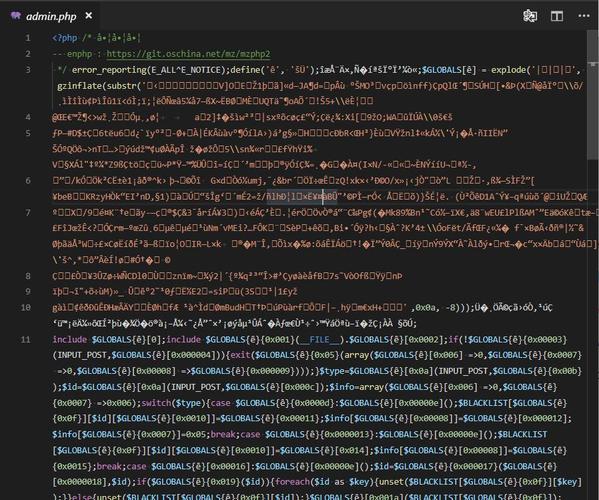Open the More Actions ellipsis menu
599x500 pixels.
pos(584,16)
